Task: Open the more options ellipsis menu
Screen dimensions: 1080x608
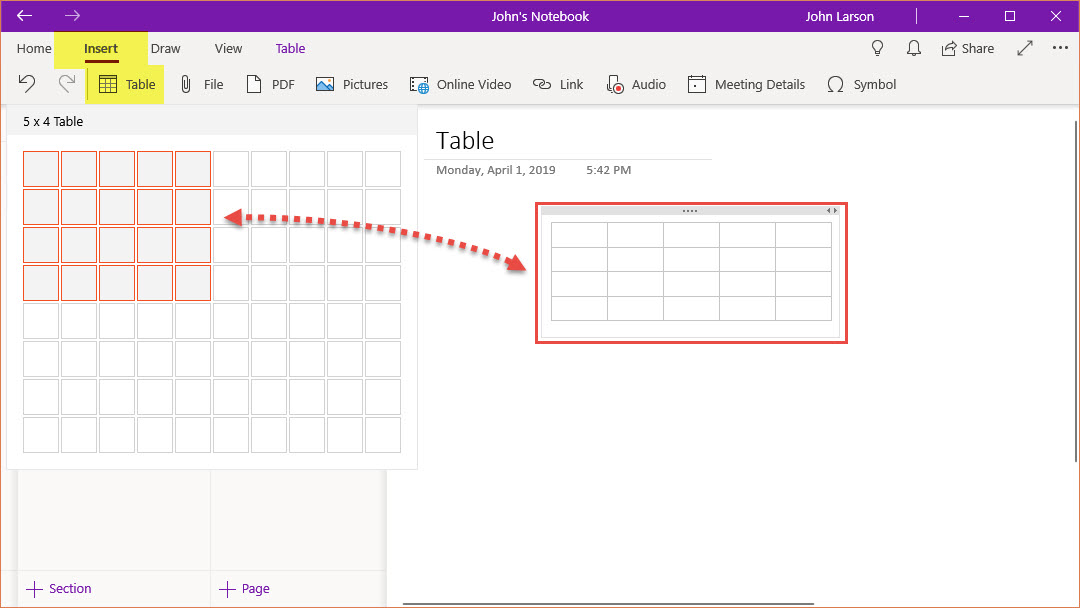Action: click(1060, 48)
